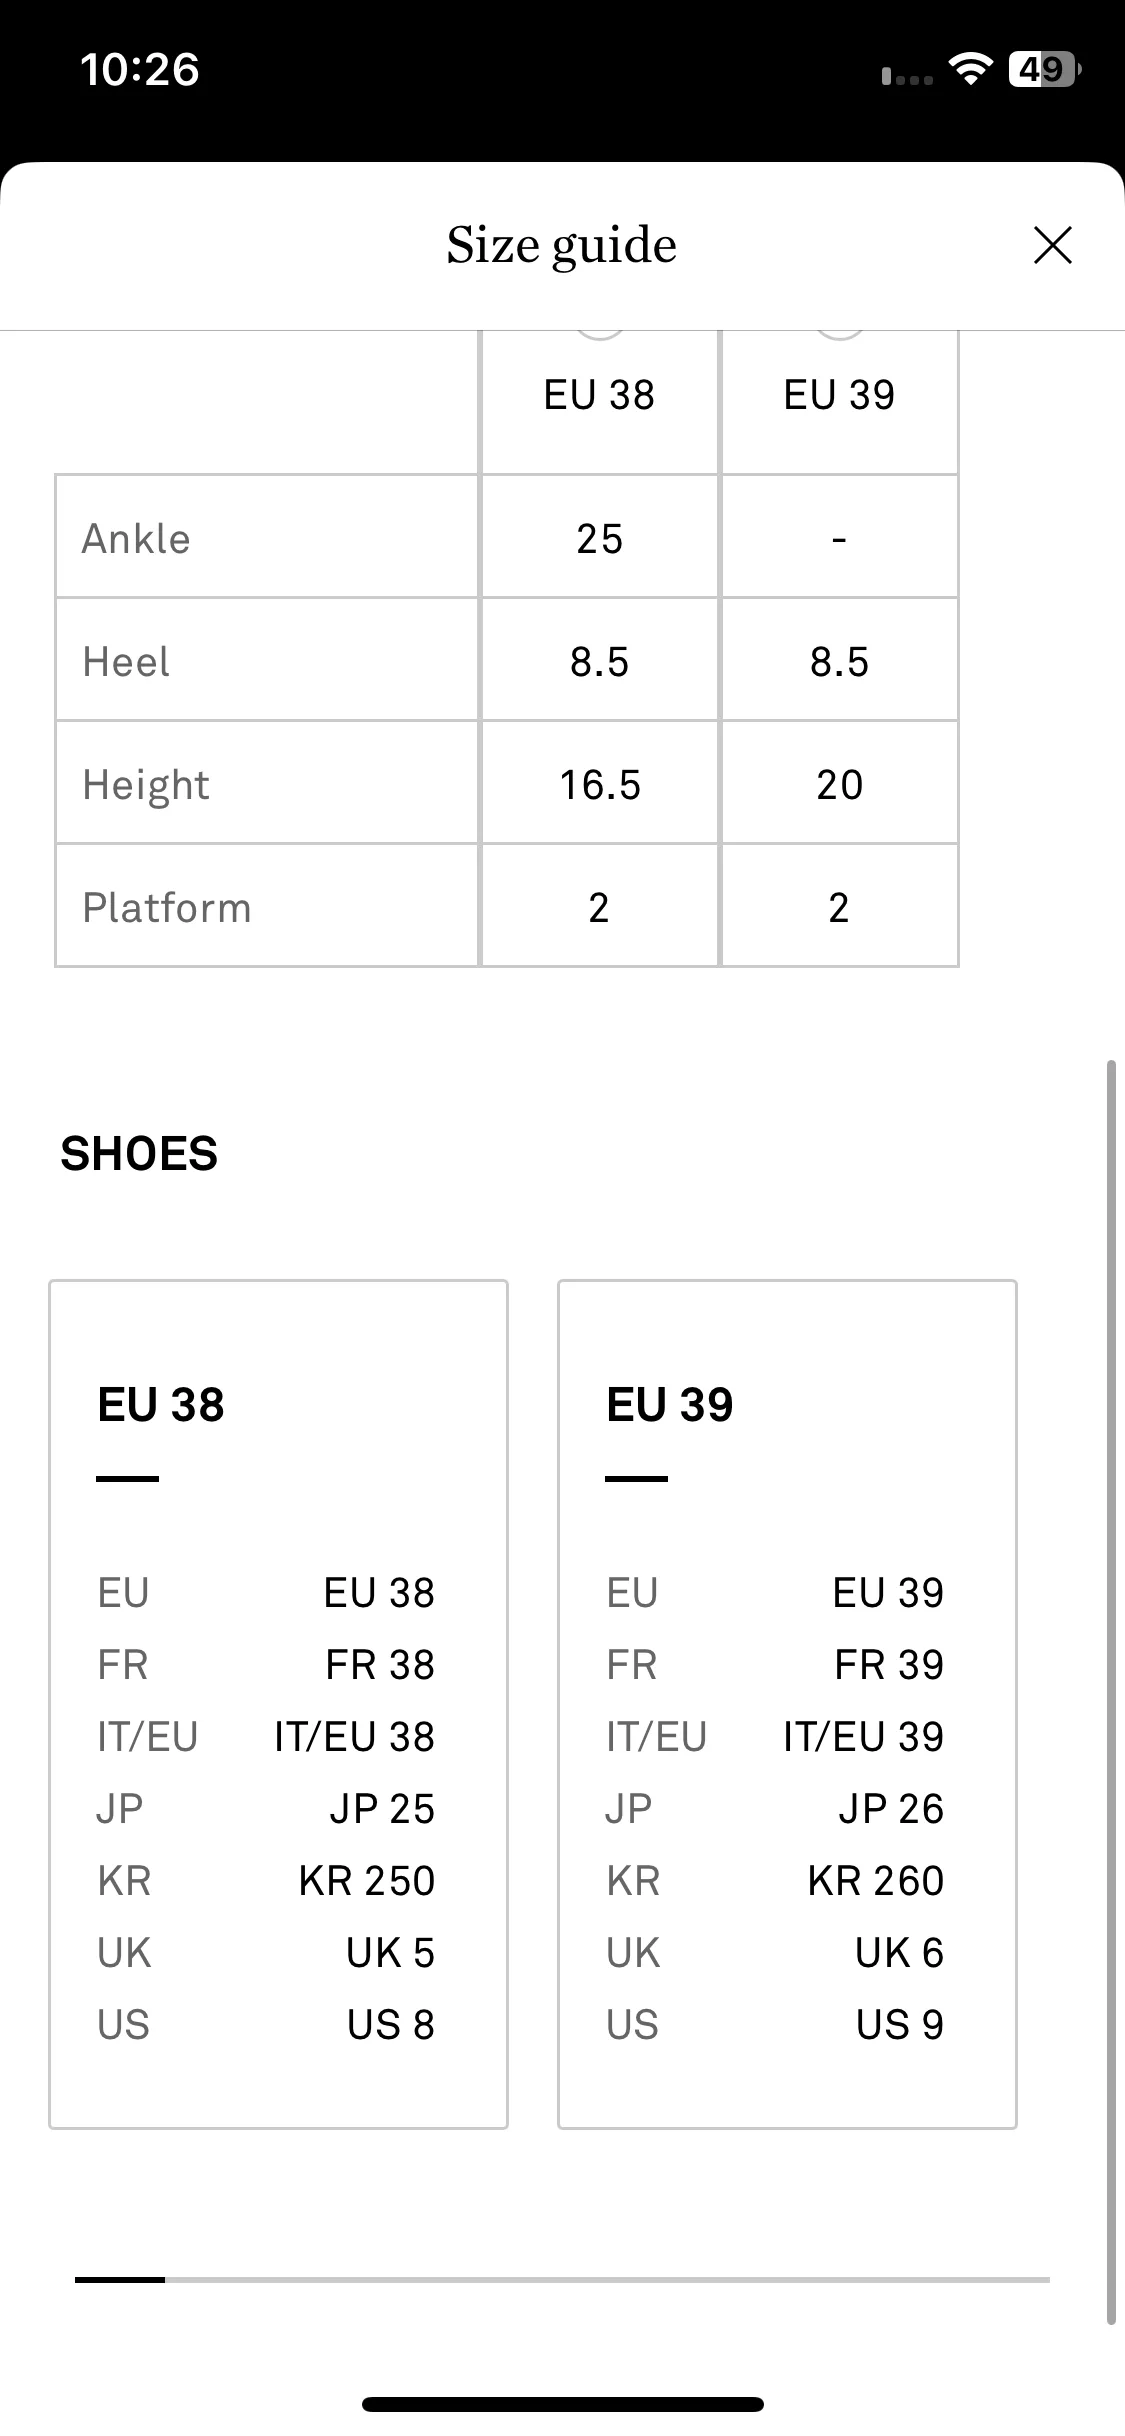1125x2436 pixels.
Task: Open the EU 39 size conversion card
Action: pos(788,1704)
